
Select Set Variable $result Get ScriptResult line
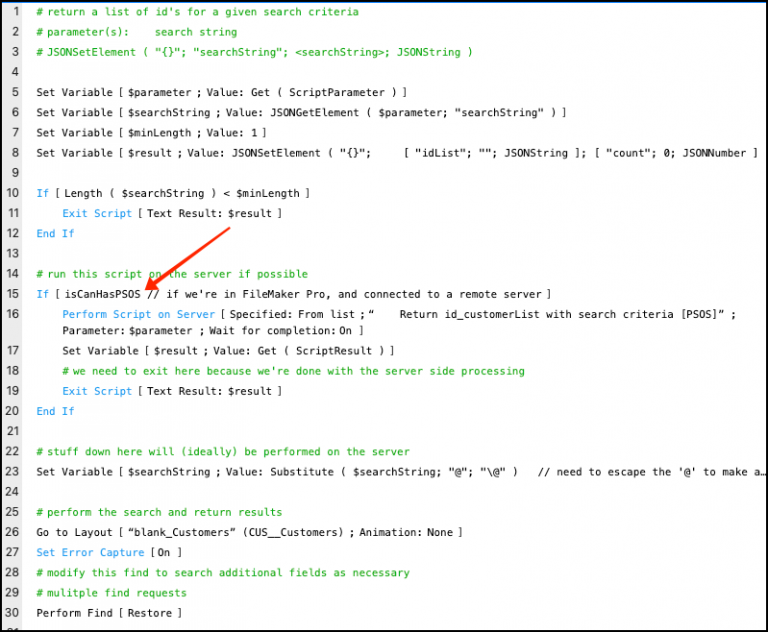pos(227,351)
